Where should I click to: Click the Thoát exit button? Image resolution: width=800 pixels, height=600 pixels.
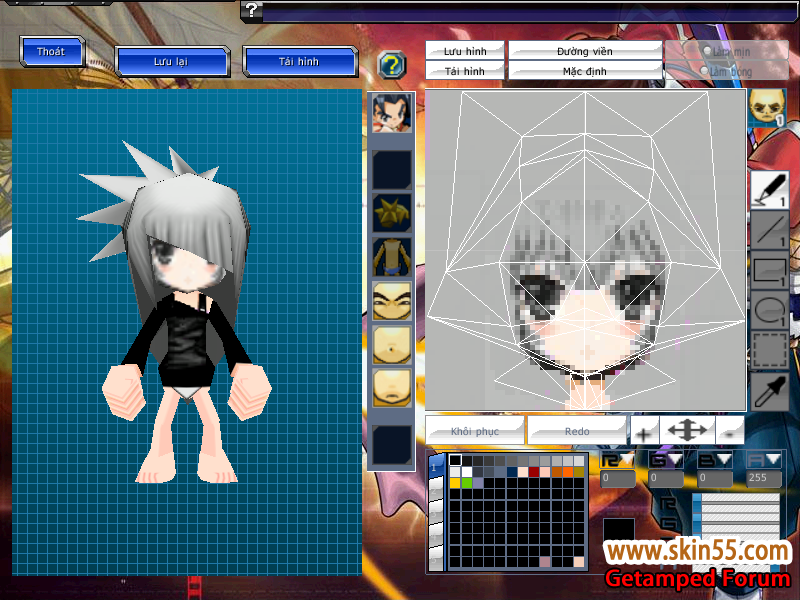pyautogui.click(x=52, y=52)
